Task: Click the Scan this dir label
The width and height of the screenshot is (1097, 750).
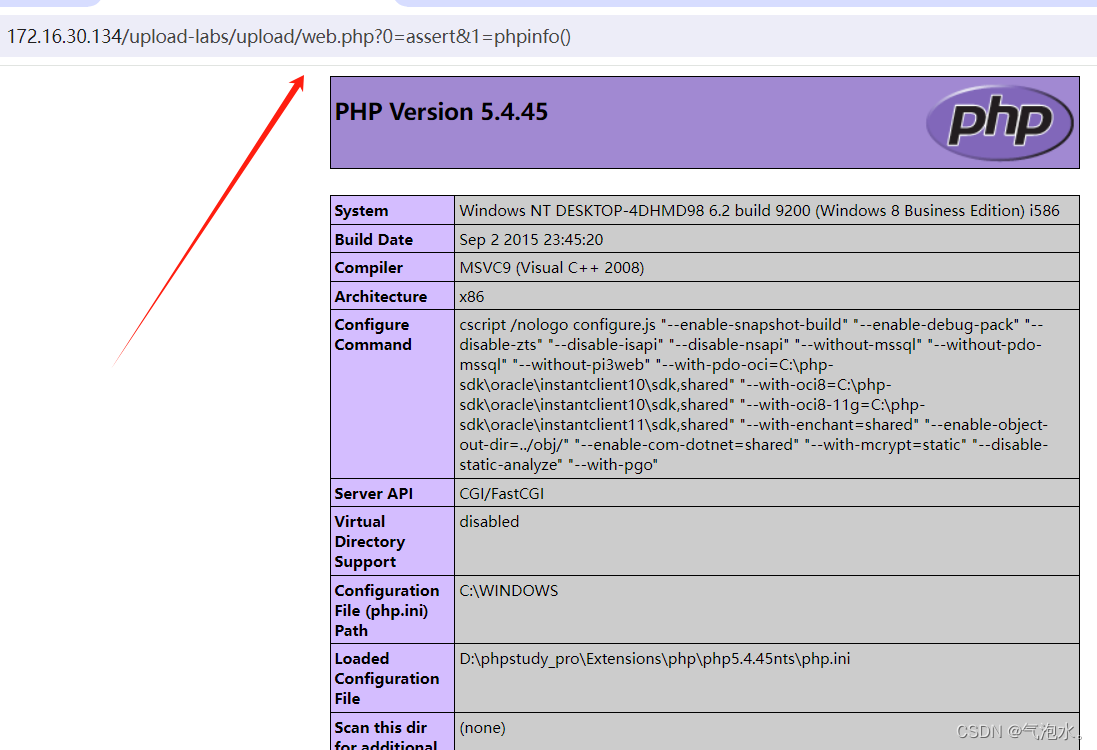Action: (x=385, y=736)
